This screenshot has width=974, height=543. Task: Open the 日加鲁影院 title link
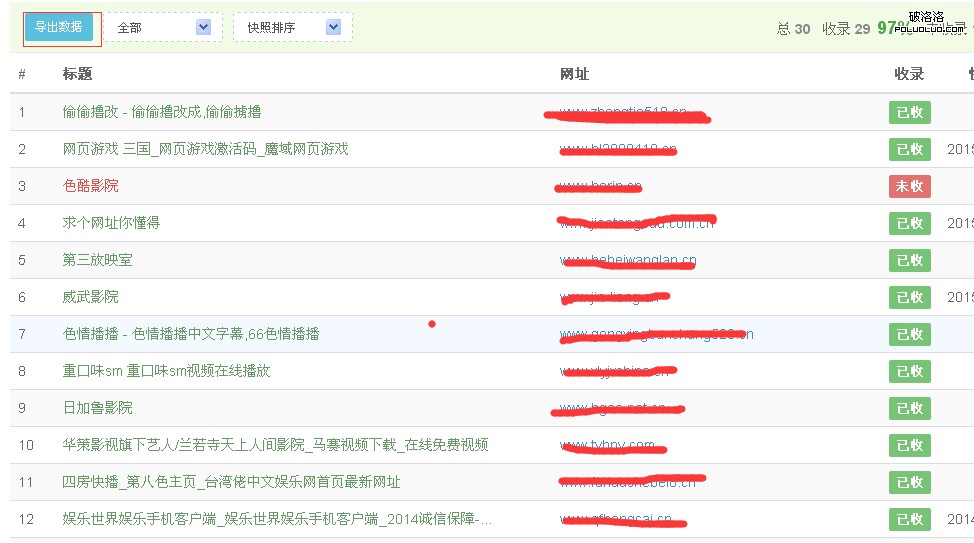97,408
